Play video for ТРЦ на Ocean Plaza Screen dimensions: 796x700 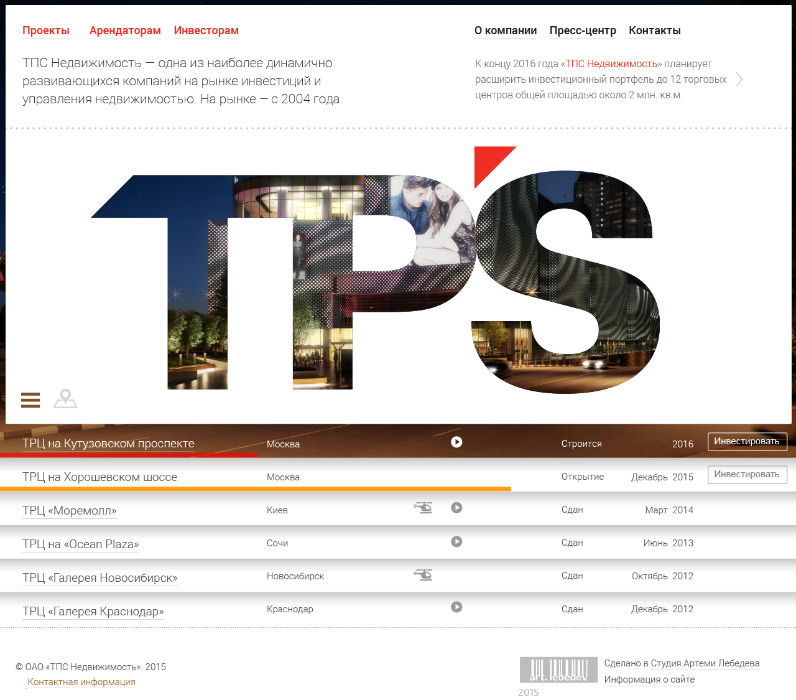456,542
